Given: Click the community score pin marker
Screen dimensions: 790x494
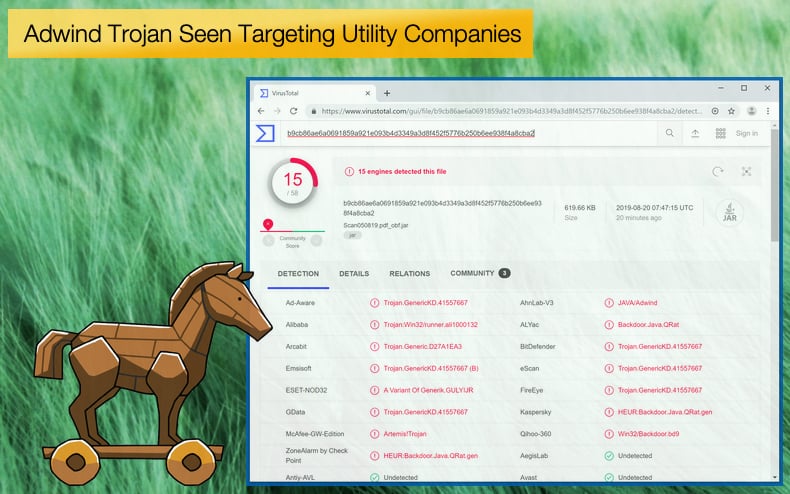Looking at the screenshot, I should tap(268, 224).
